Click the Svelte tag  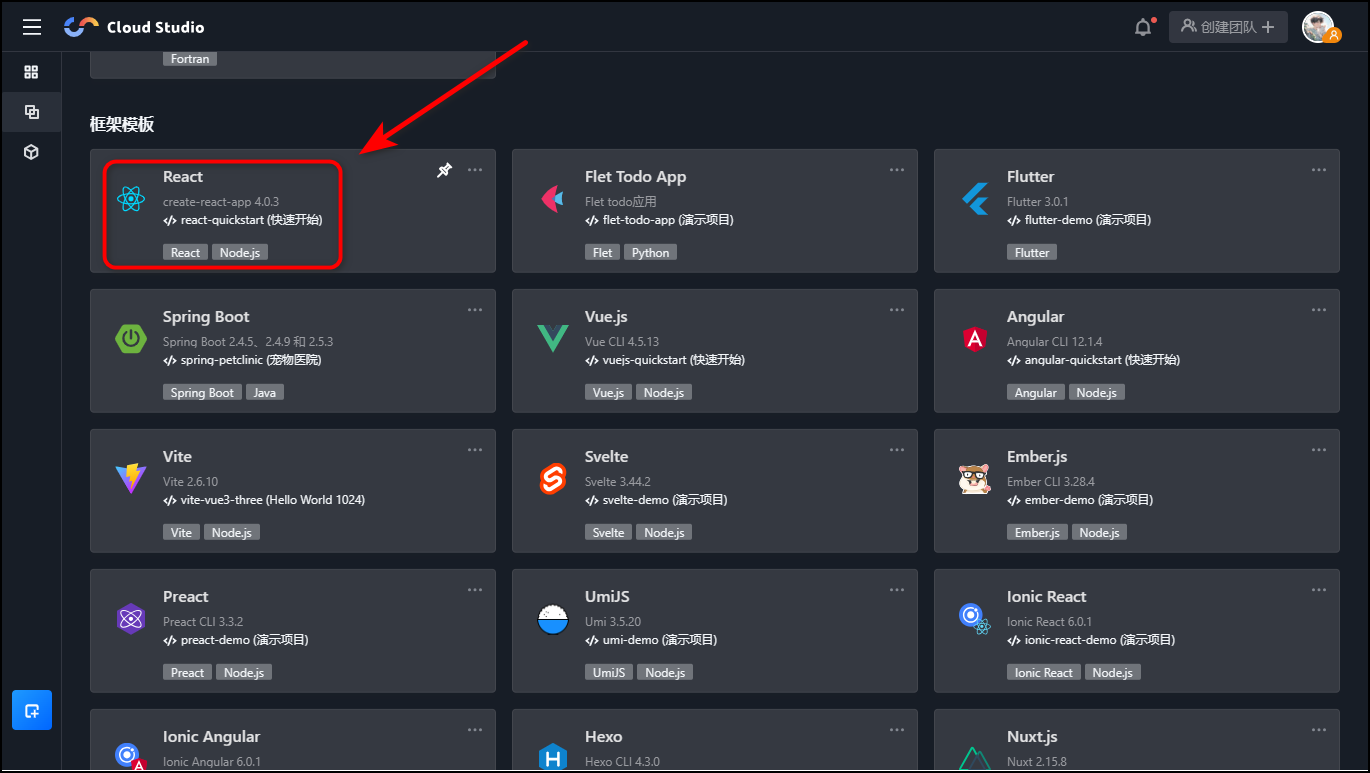(608, 533)
